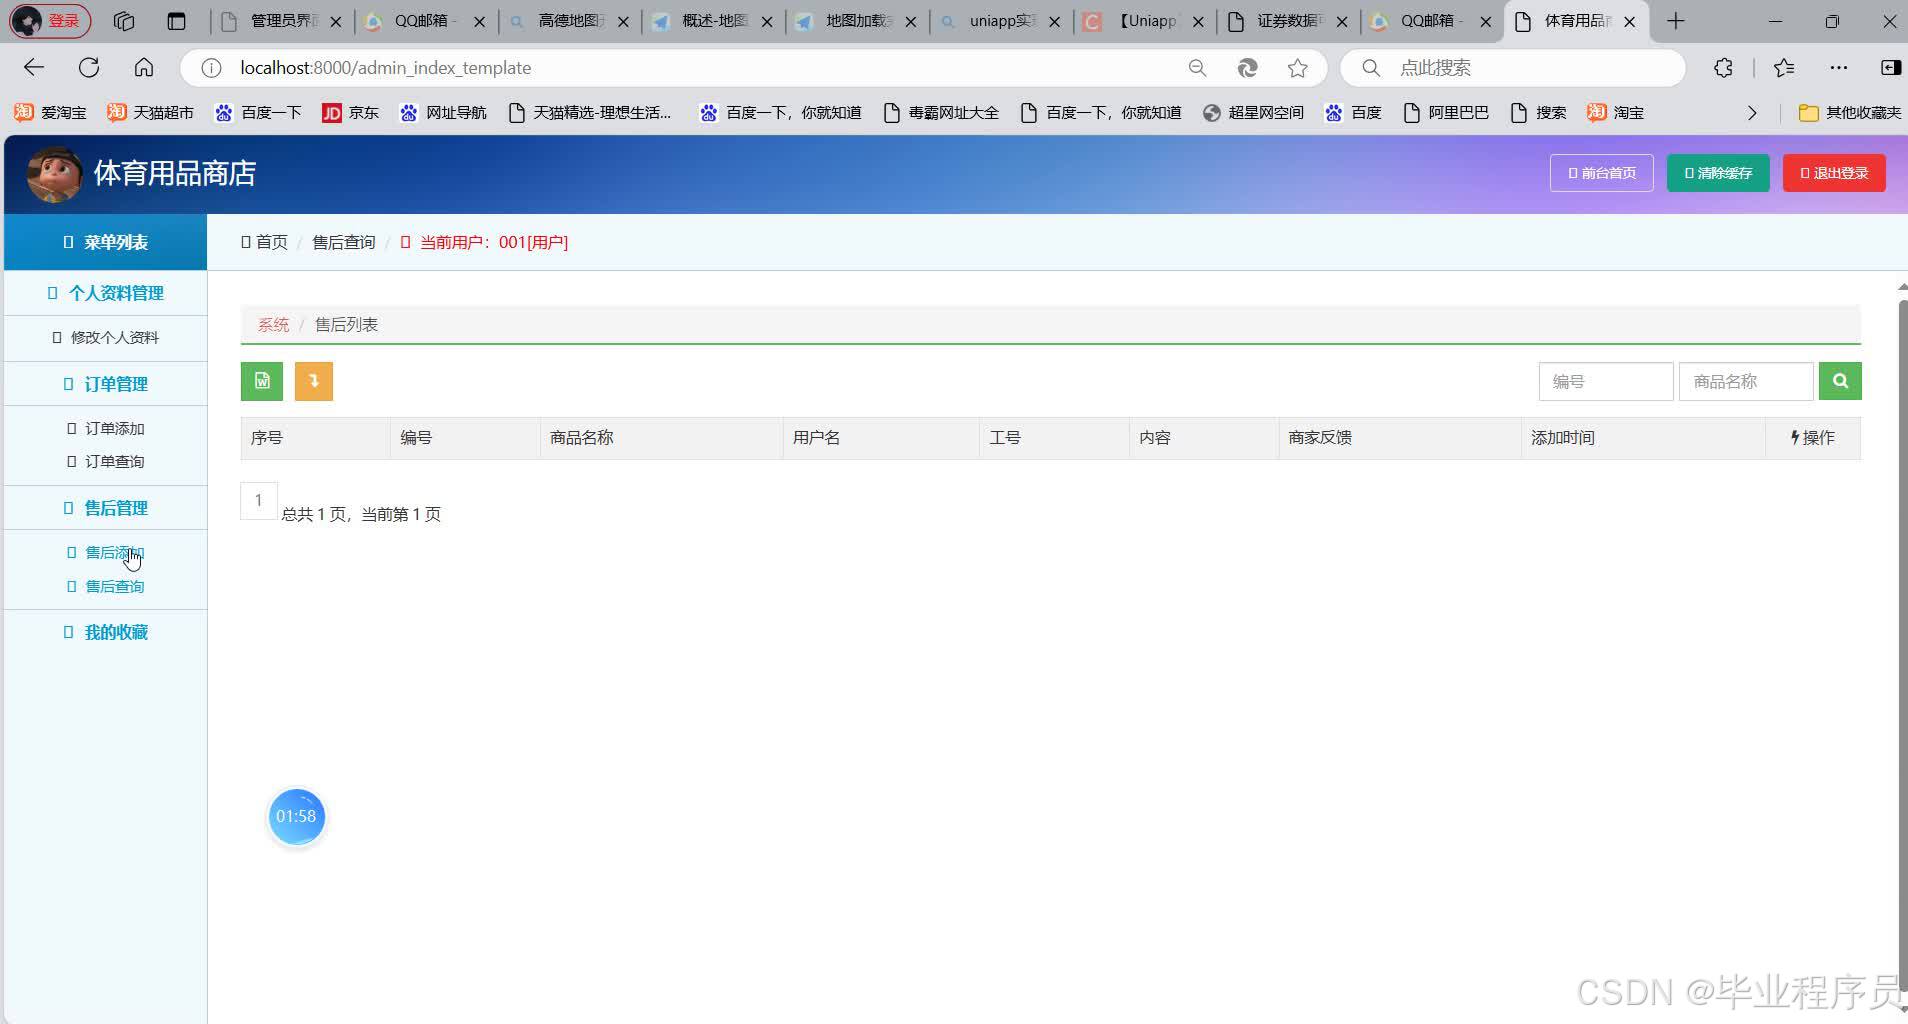This screenshot has width=1908, height=1024.
Task: Expand the 个人资料管理 menu section
Action: pos(106,293)
